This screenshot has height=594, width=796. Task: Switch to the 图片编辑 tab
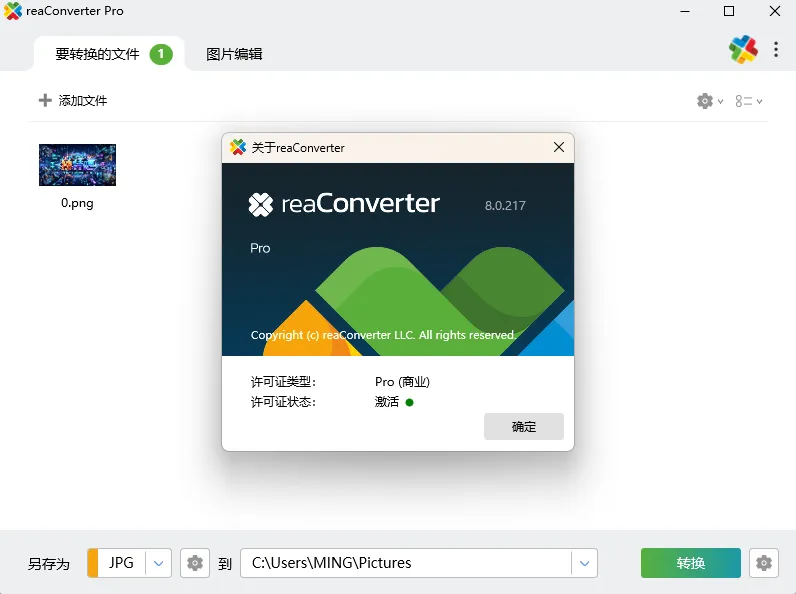234,54
